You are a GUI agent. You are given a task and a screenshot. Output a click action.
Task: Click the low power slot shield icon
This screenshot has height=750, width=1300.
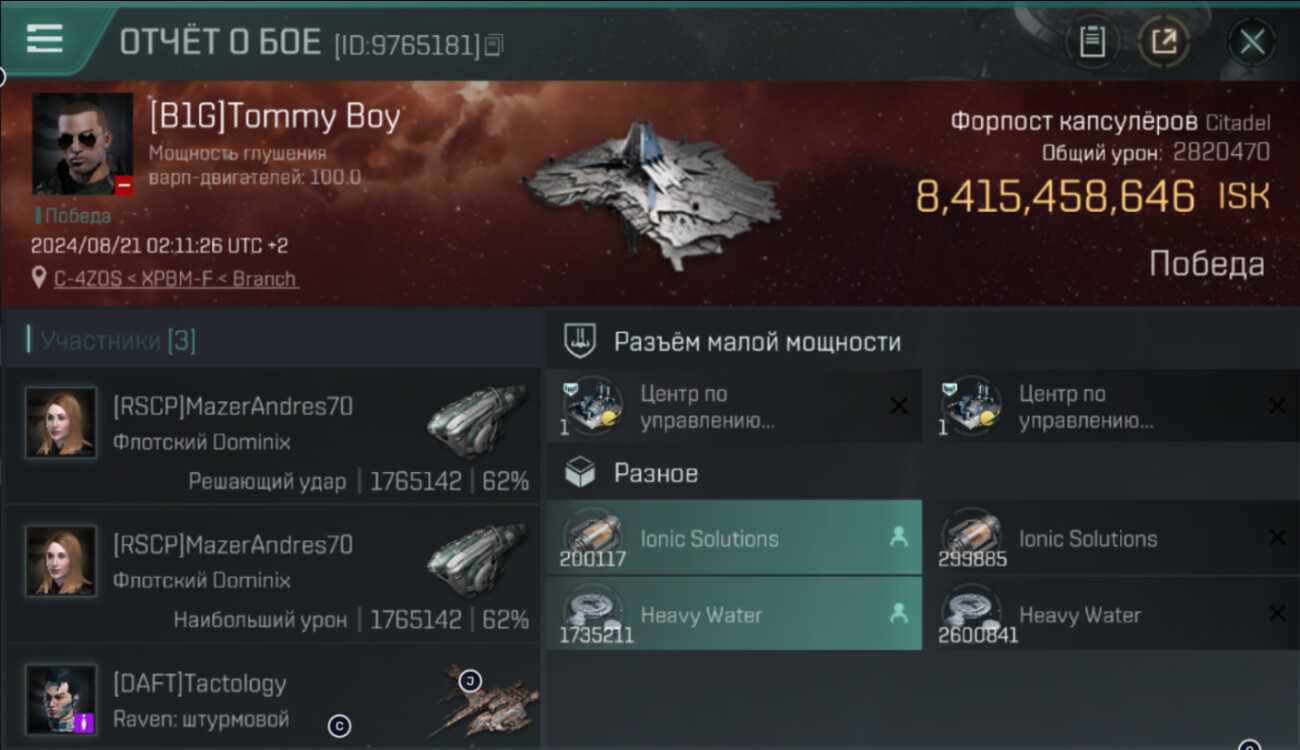[x=580, y=341]
